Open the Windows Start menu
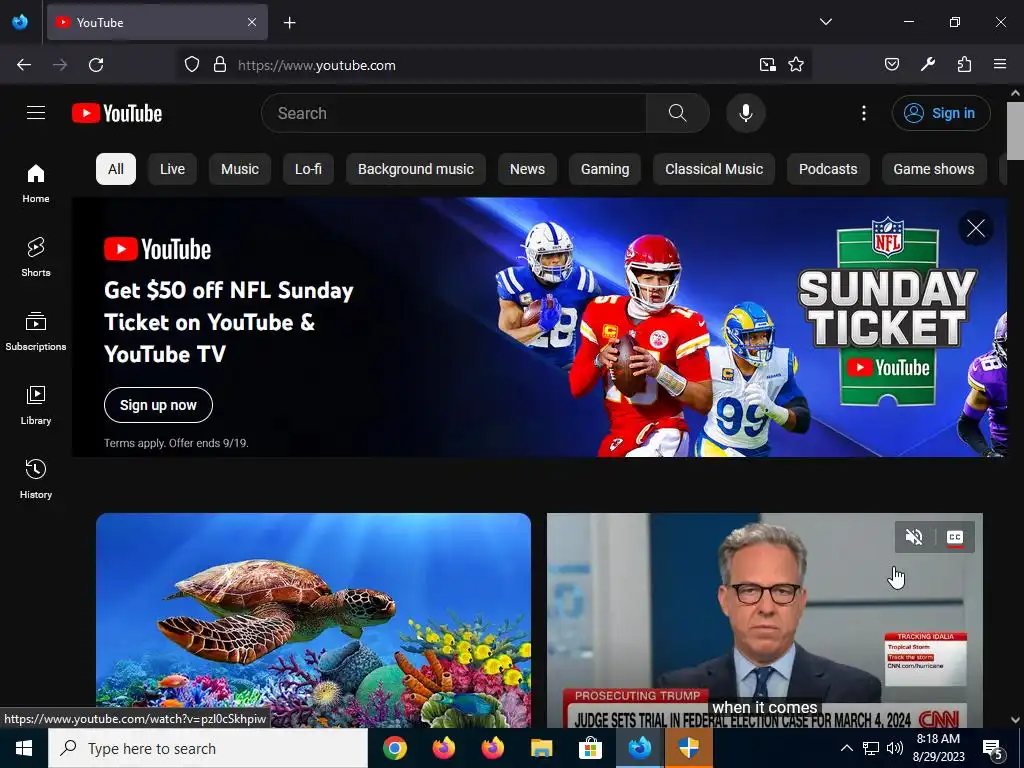1024x768 pixels. coord(24,748)
